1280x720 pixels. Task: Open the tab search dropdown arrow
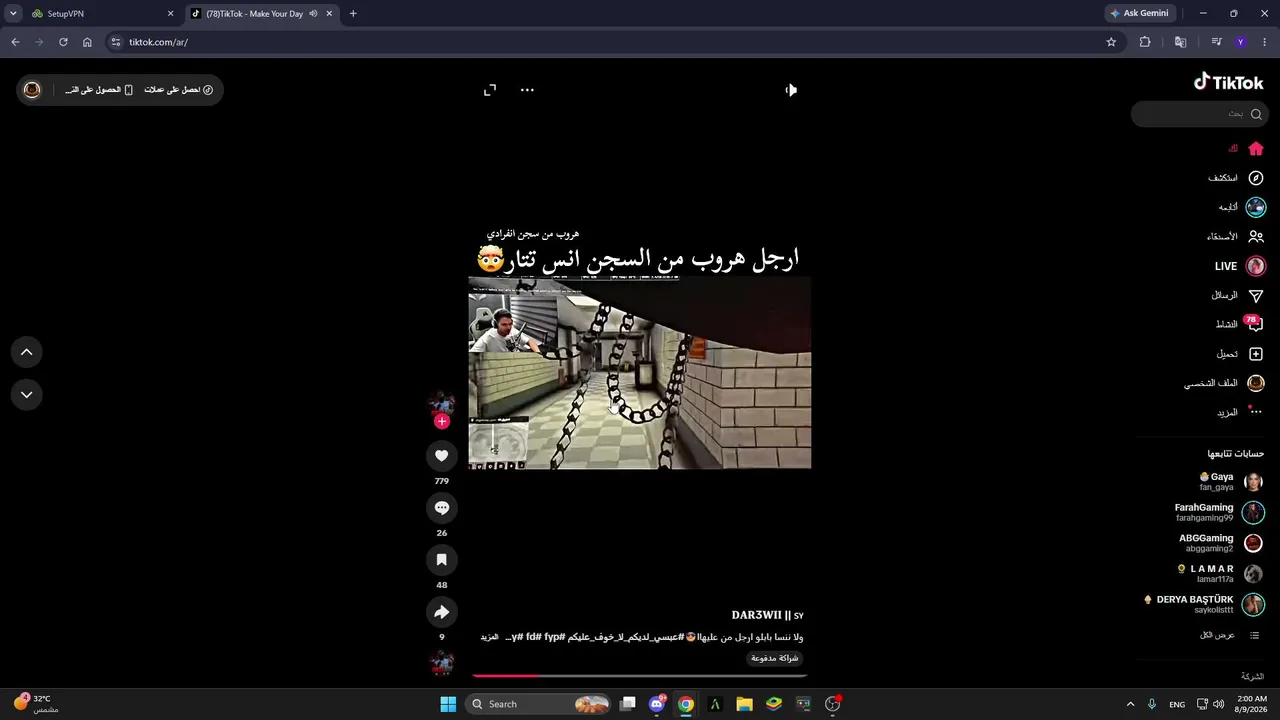(x=13, y=14)
